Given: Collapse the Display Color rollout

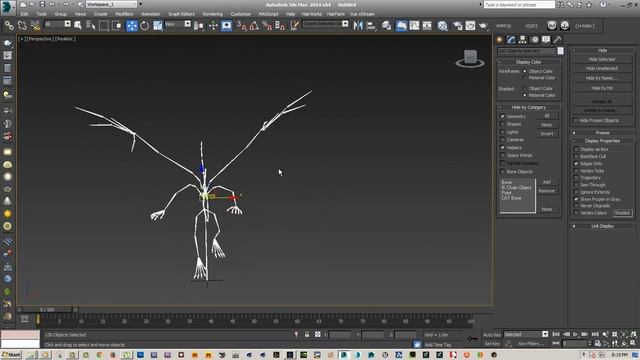Looking at the screenshot, I should click(529, 62).
